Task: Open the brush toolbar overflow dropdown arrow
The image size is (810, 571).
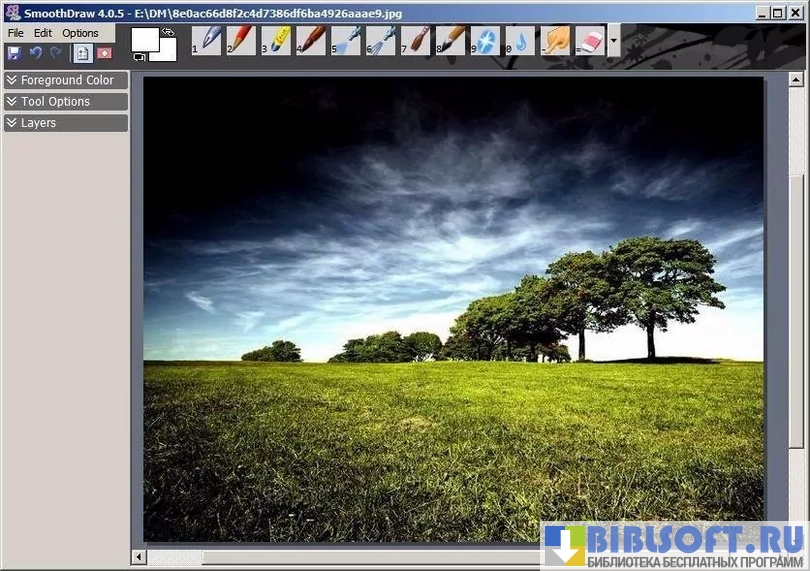Action: click(x=614, y=42)
